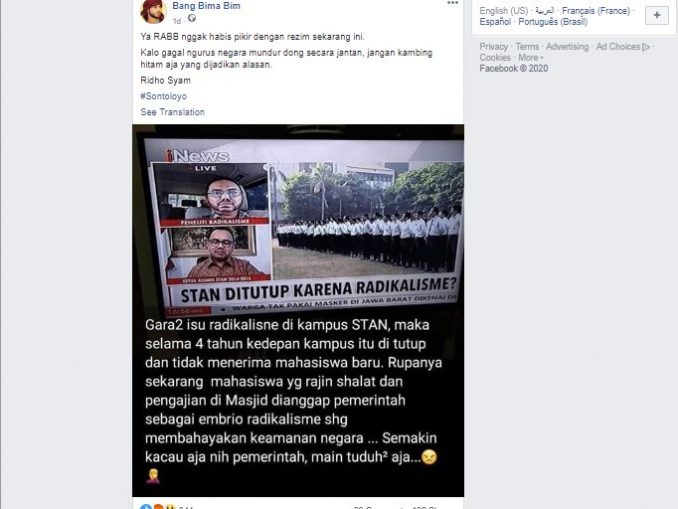This screenshot has height=509, width=678.
Task: Click the public audience globe icon
Action: coord(192,19)
